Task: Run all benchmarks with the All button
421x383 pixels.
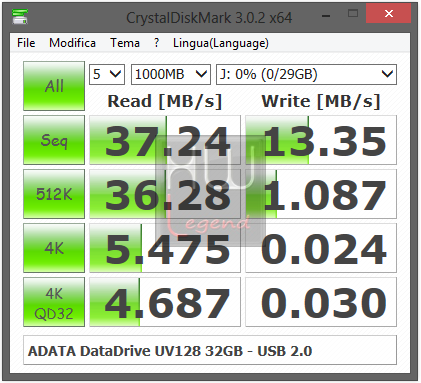Action: point(54,86)
